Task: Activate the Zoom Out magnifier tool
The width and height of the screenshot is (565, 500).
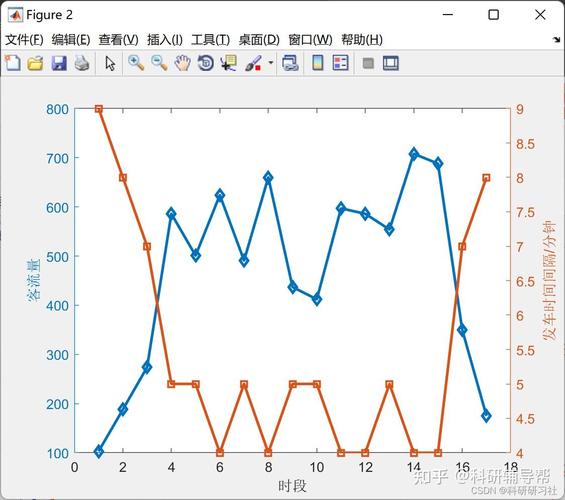Action: (159, 63)
